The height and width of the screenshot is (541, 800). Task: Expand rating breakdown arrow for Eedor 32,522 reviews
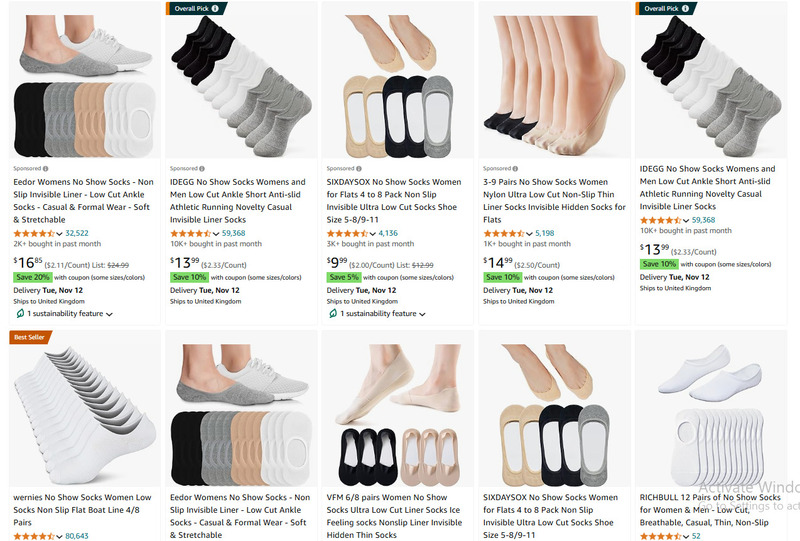(59, 234)
